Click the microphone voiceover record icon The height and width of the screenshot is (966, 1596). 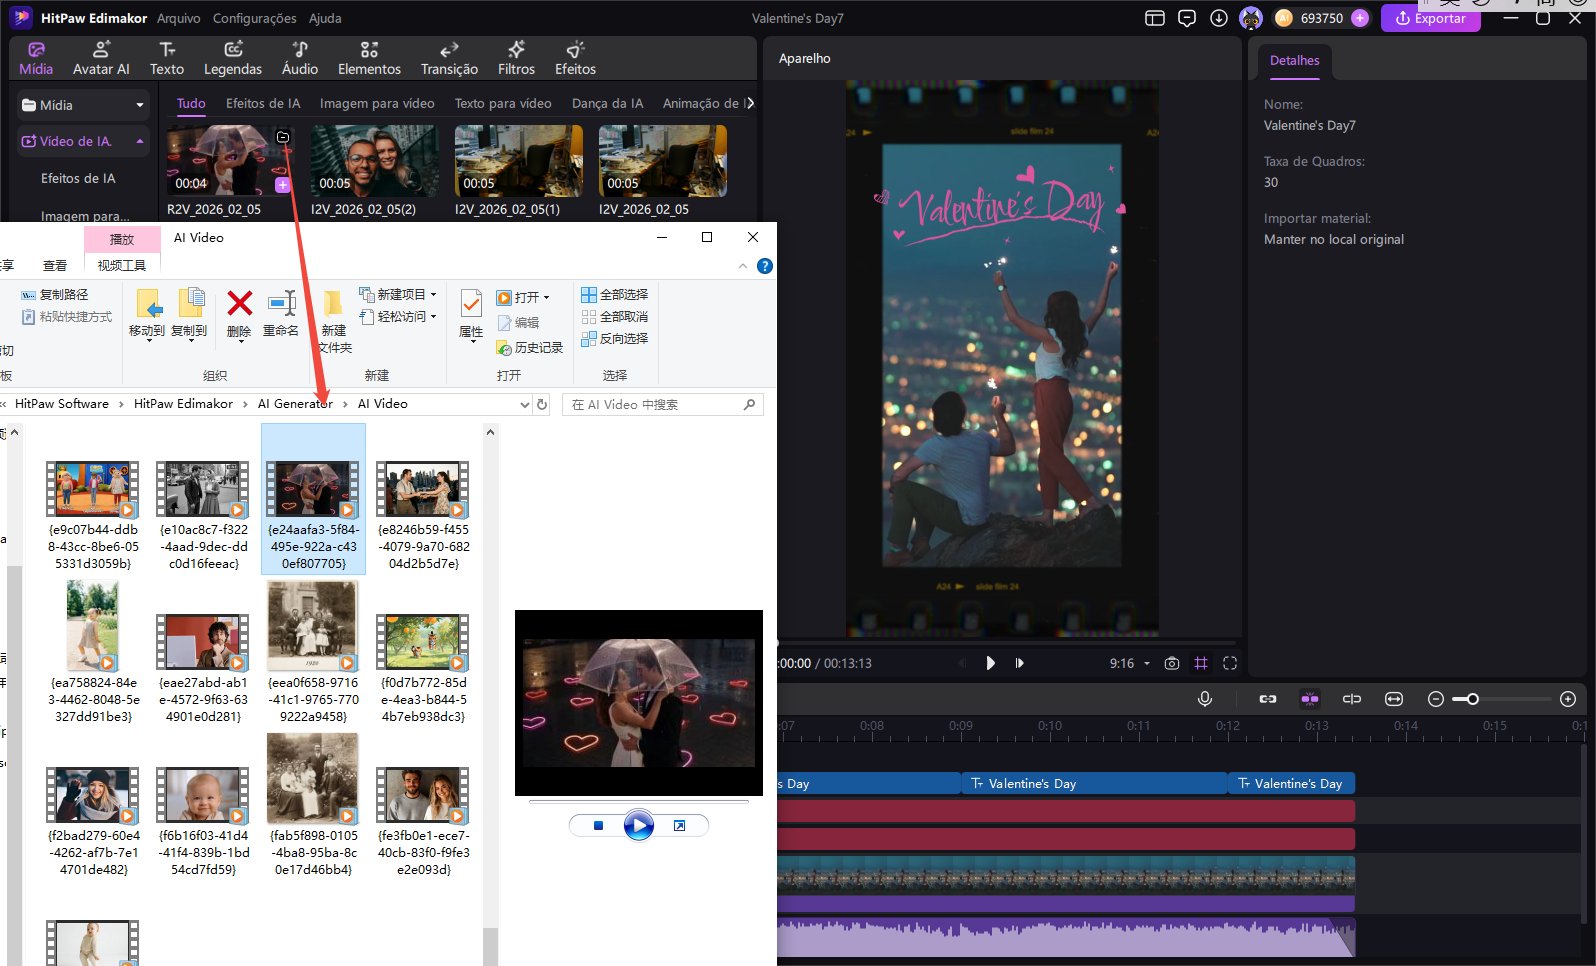1205,699
